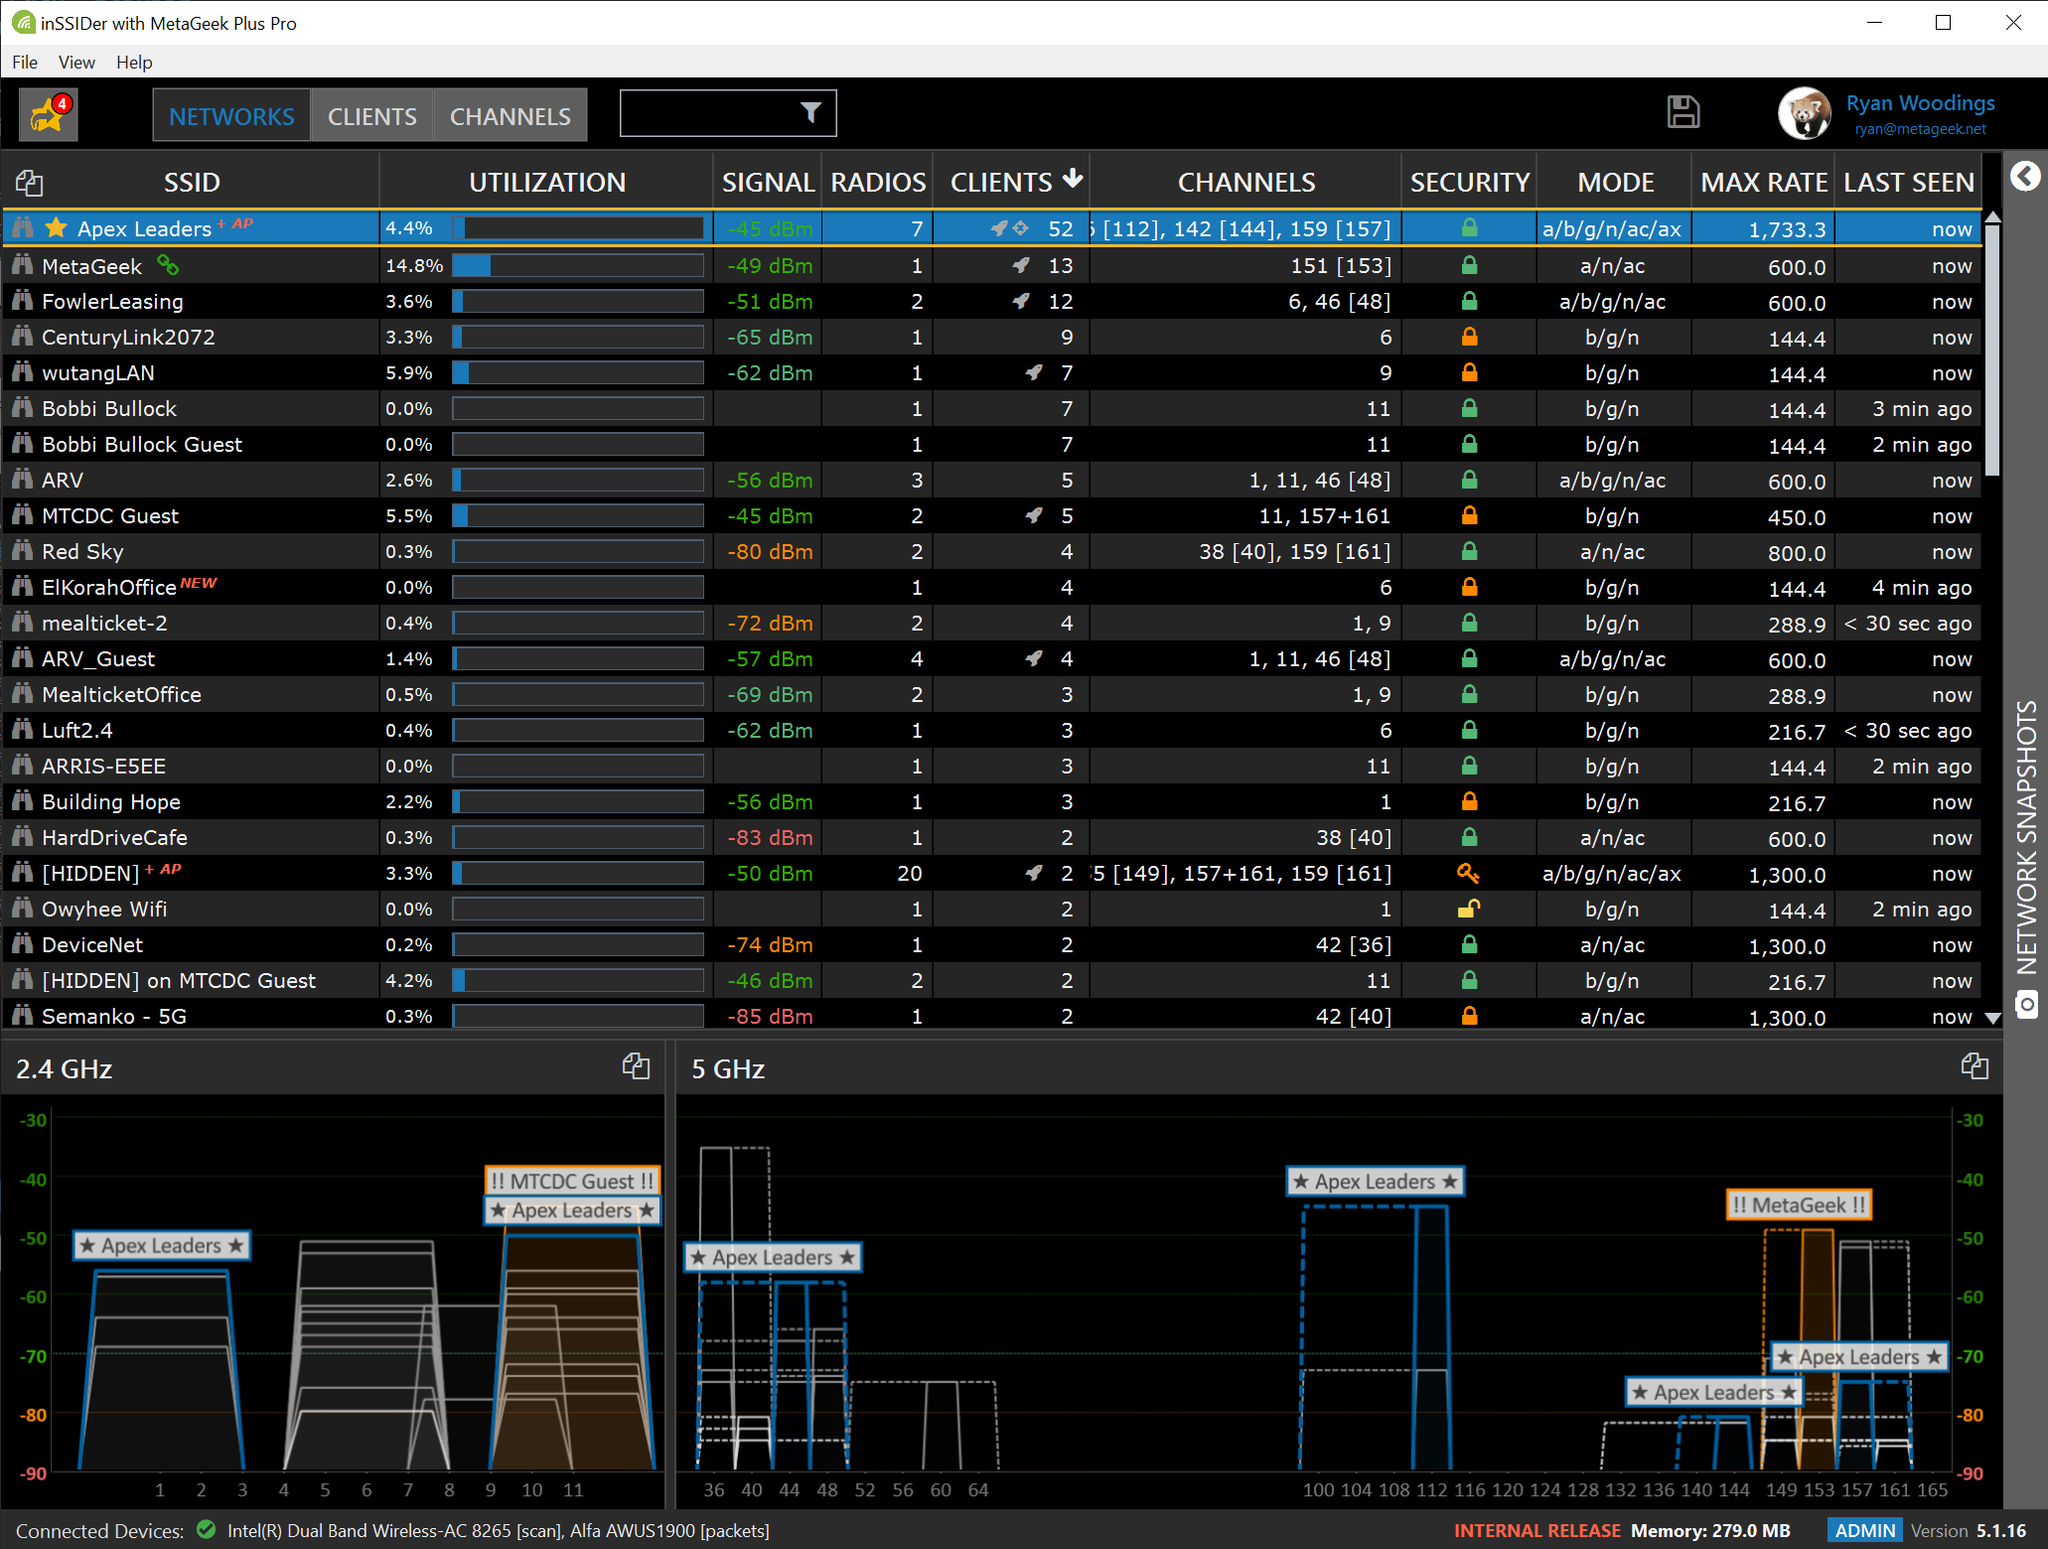2048x1549 pixels.
Task: Click the binoculars icon for Red Sky
Action: 22,551
